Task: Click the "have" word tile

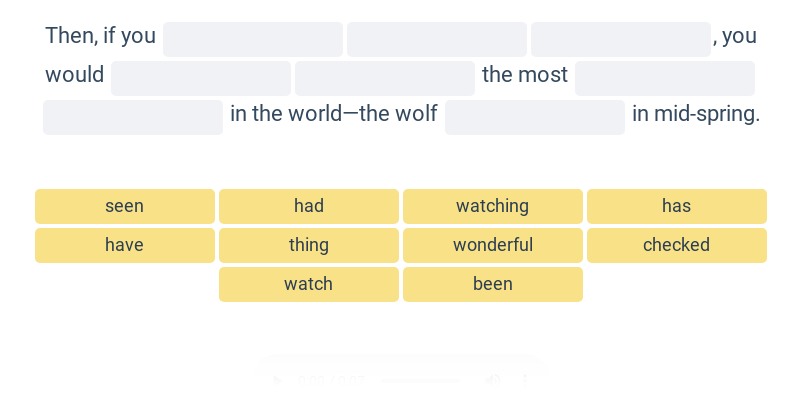Action: click(125, 245)
